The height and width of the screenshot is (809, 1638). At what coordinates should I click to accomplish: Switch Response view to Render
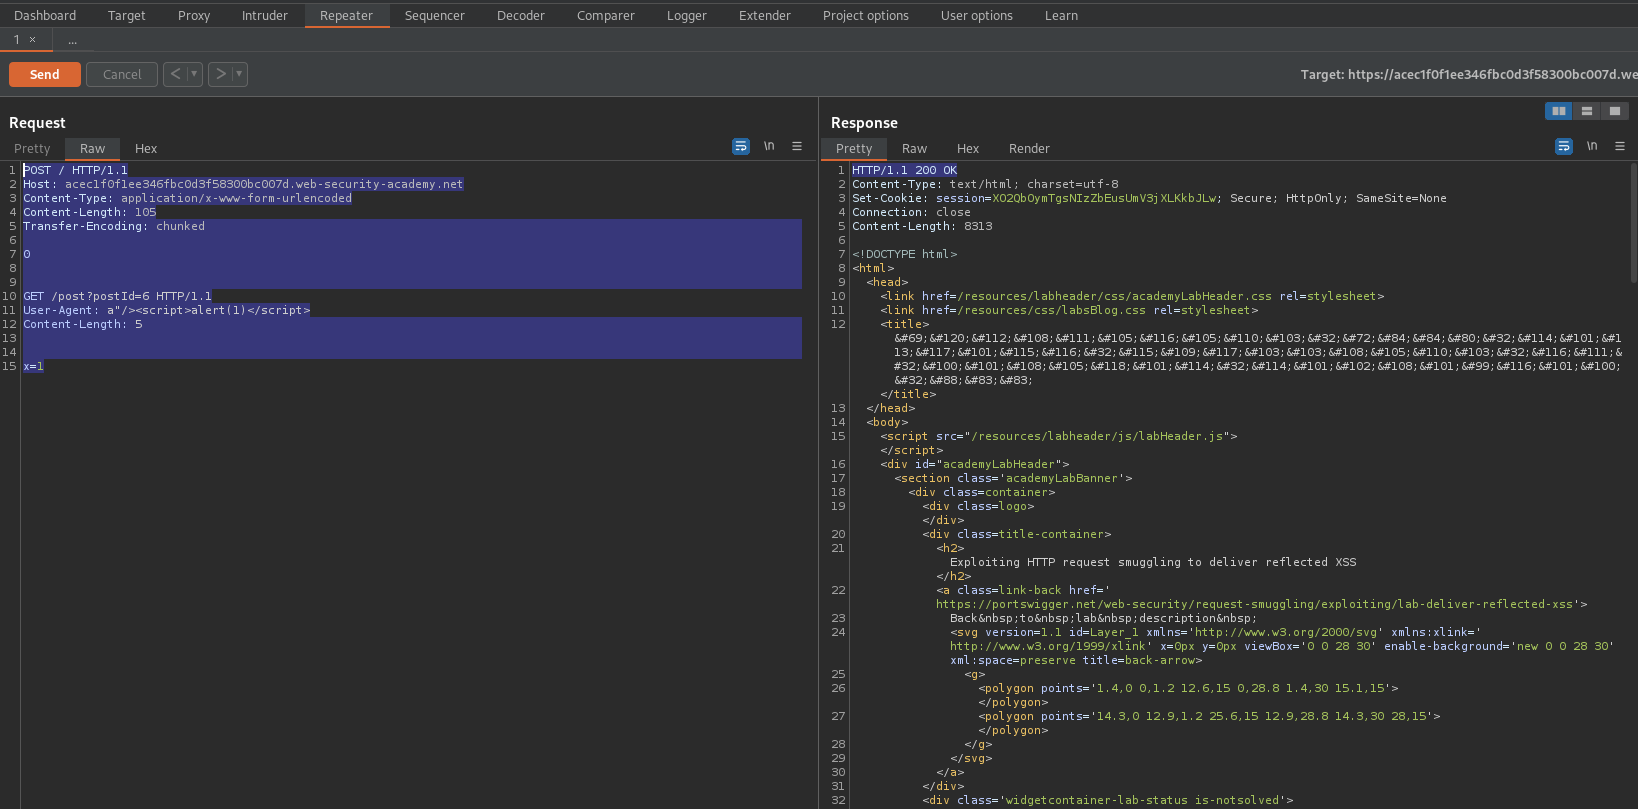coord(1029,148)
